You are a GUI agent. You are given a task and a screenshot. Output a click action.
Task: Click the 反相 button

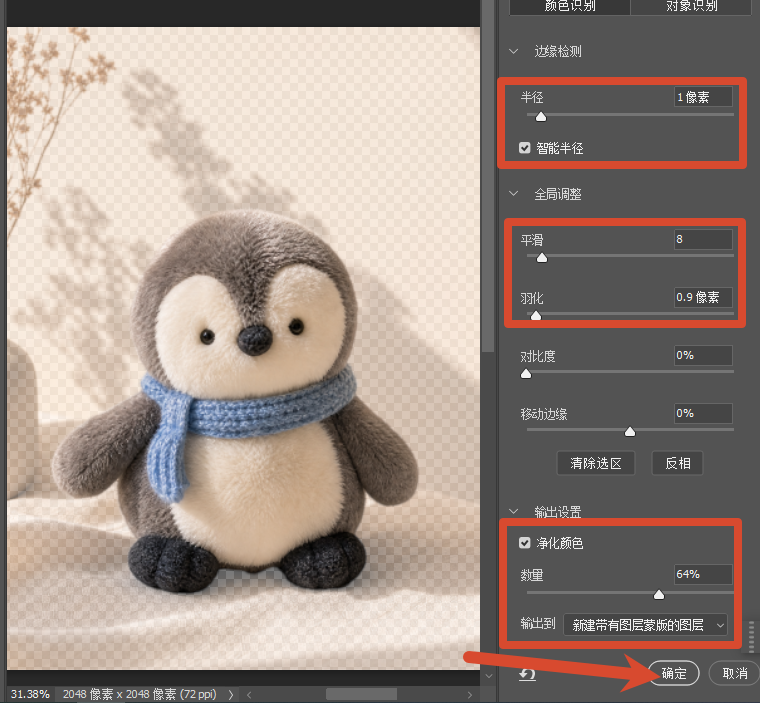[x=678, y=463]
